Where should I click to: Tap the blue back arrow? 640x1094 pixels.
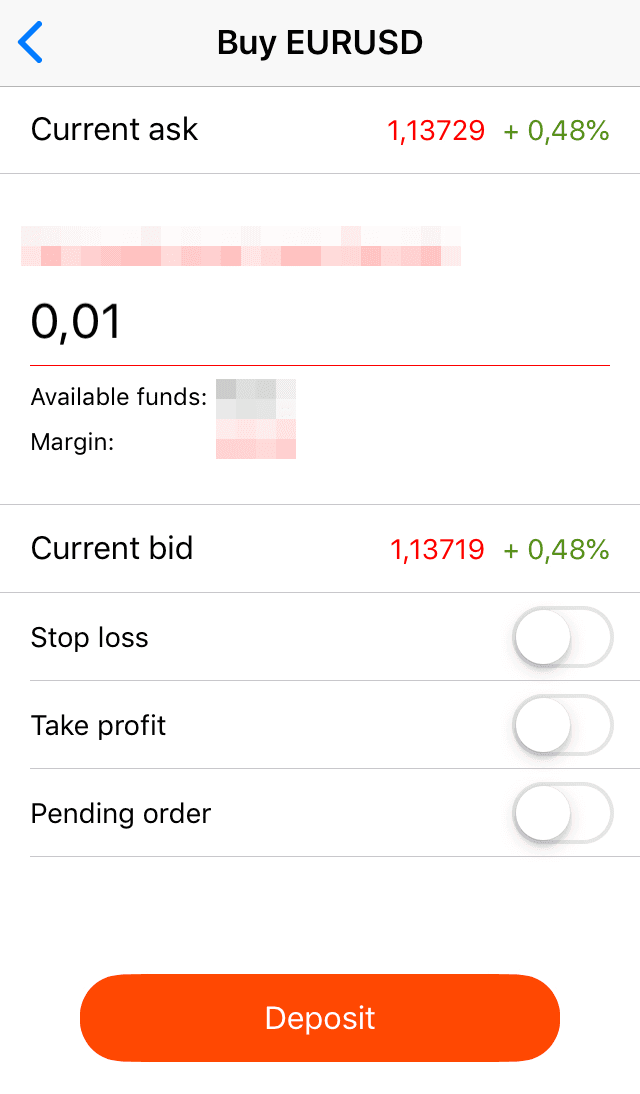coord(29,42)
